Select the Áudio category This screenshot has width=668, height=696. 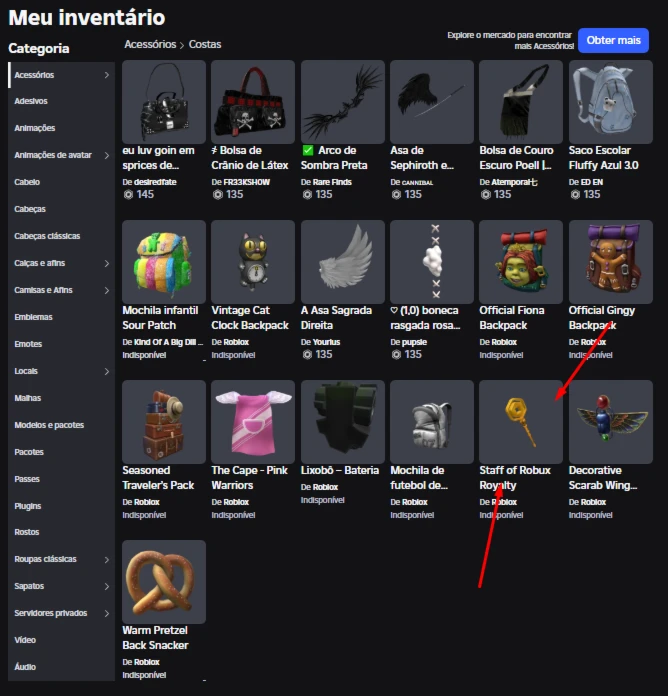click(x=61, y=667)
